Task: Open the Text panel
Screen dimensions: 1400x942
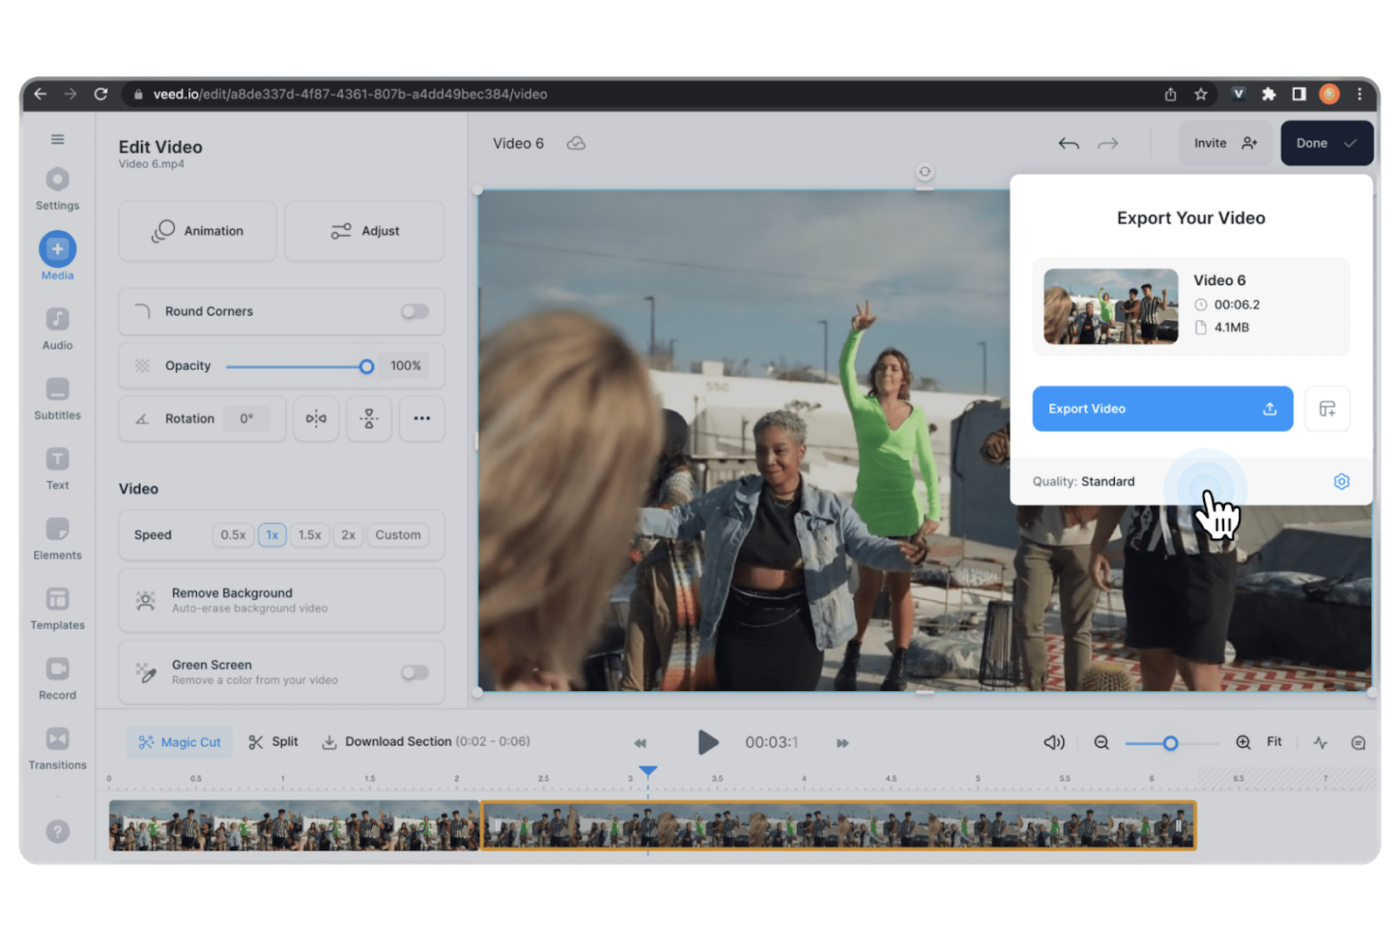Action: tap(57, 469)
